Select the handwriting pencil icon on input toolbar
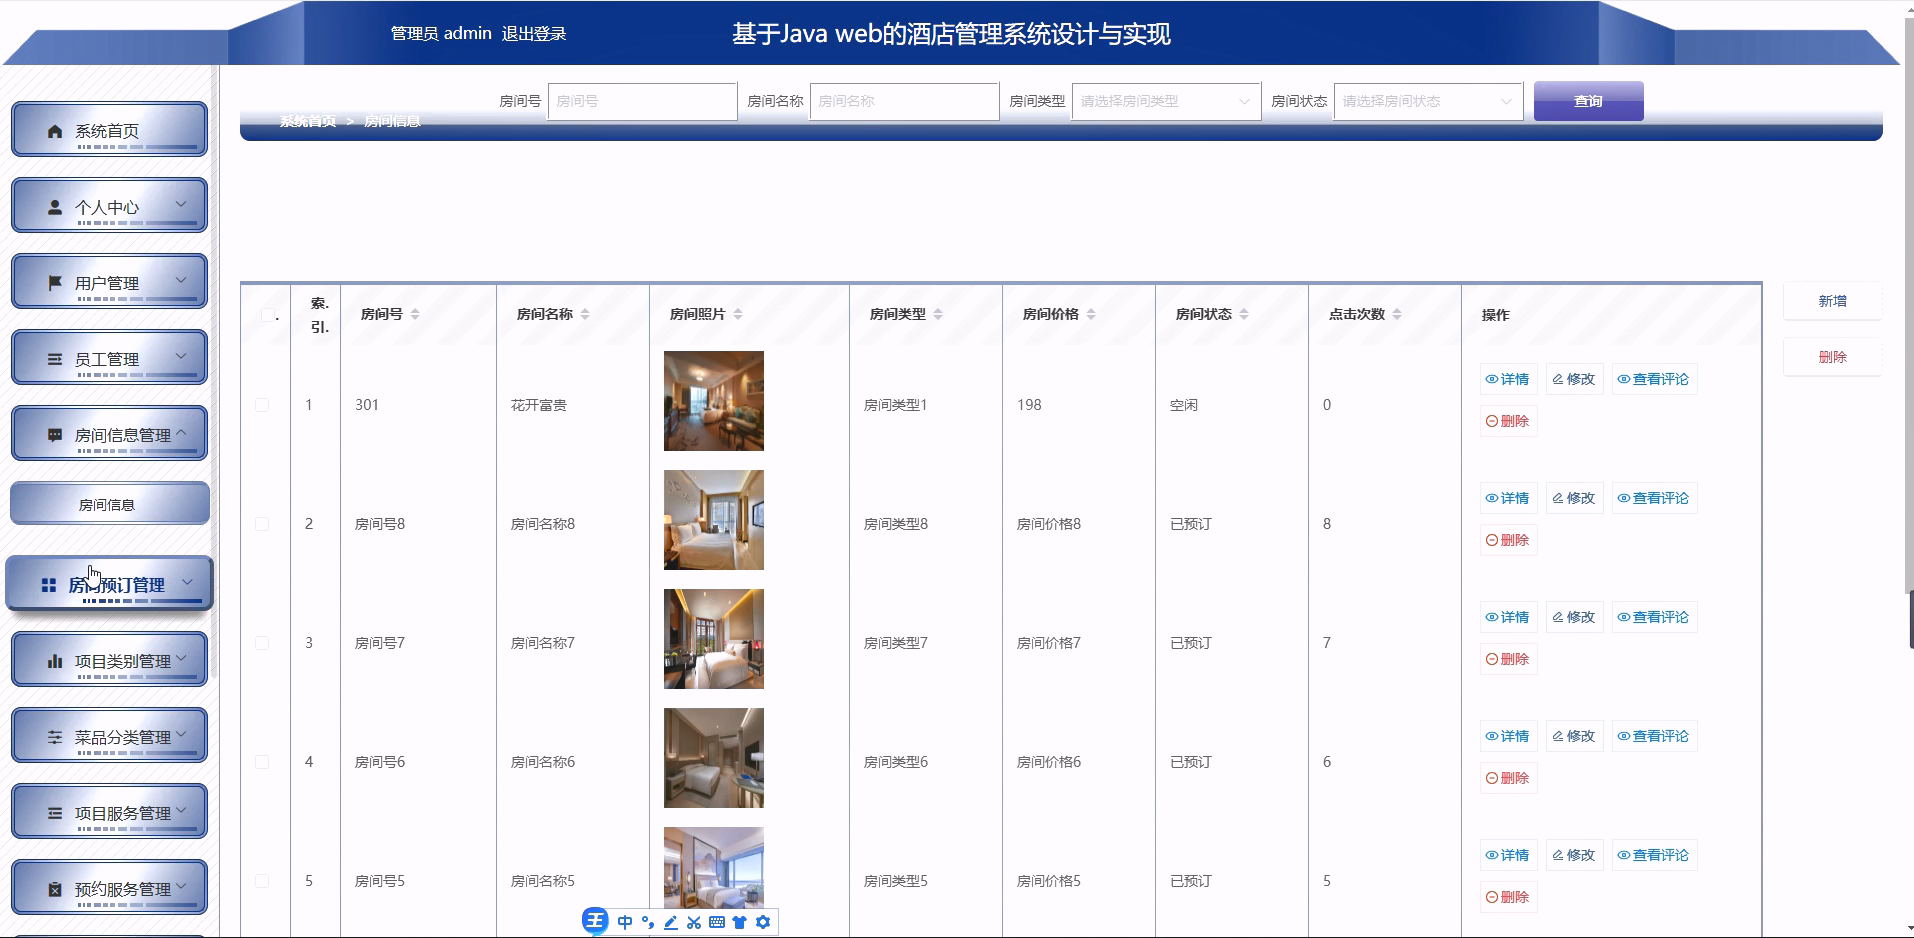1914x938 pixels. pos(670,922)
